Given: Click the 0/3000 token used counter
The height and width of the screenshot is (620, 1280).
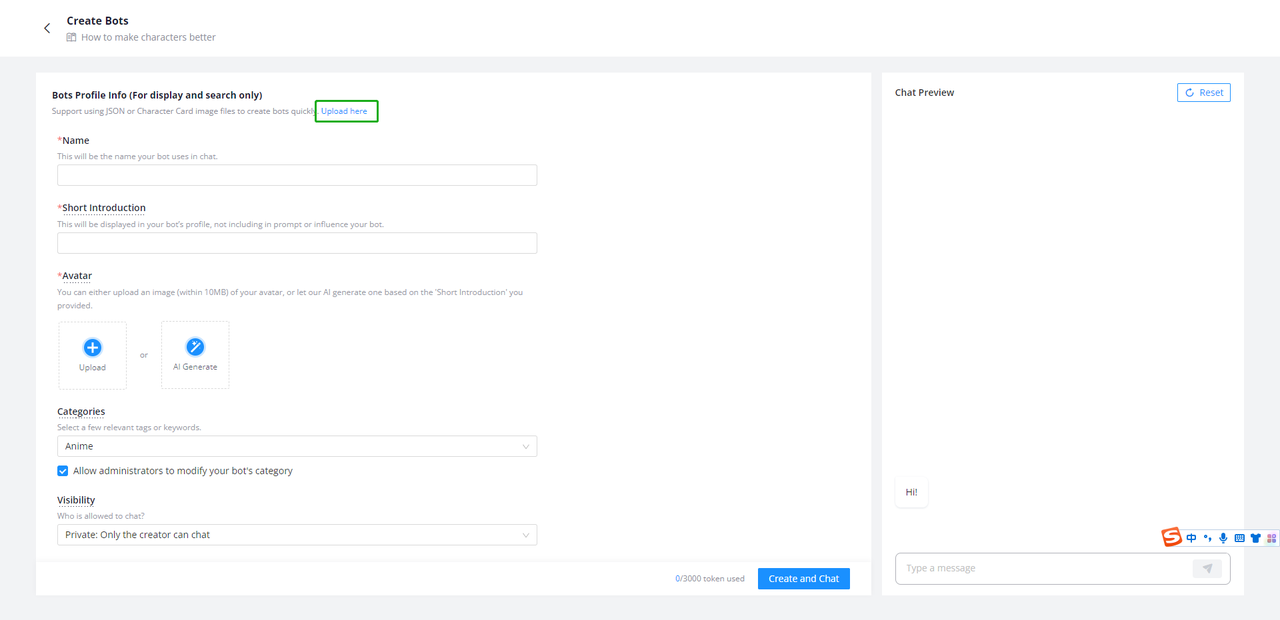Looking at the screenshot, I should pos(710,579).
